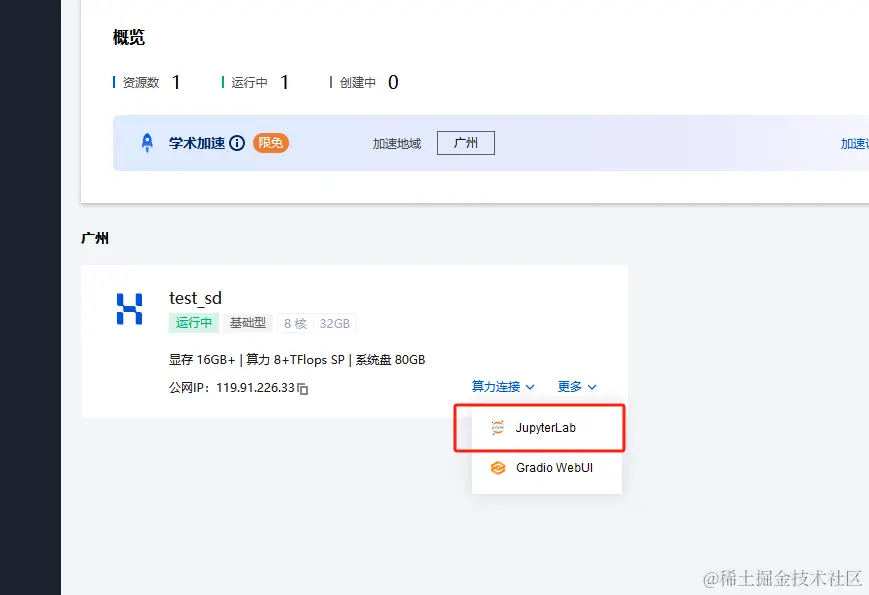Click the 基础型 instance type tag
The height and width of the screenshot is (595, 869).
(247, 323)
